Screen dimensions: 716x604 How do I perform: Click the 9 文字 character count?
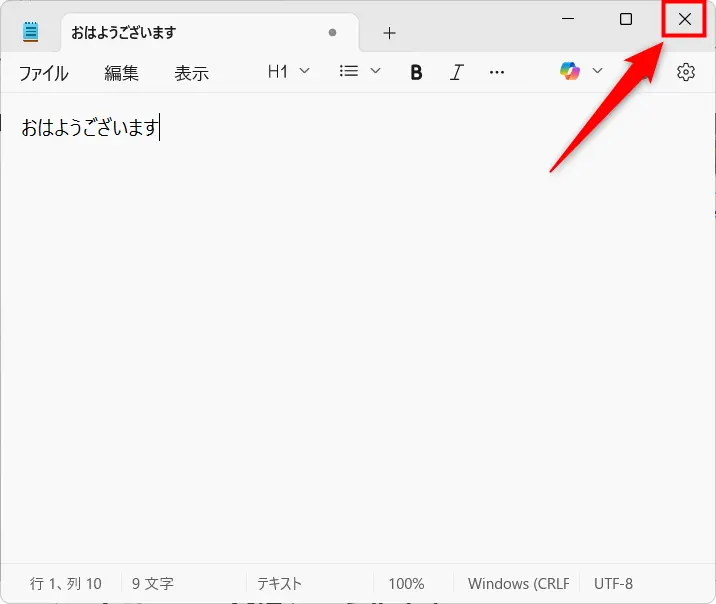point(153,583)
